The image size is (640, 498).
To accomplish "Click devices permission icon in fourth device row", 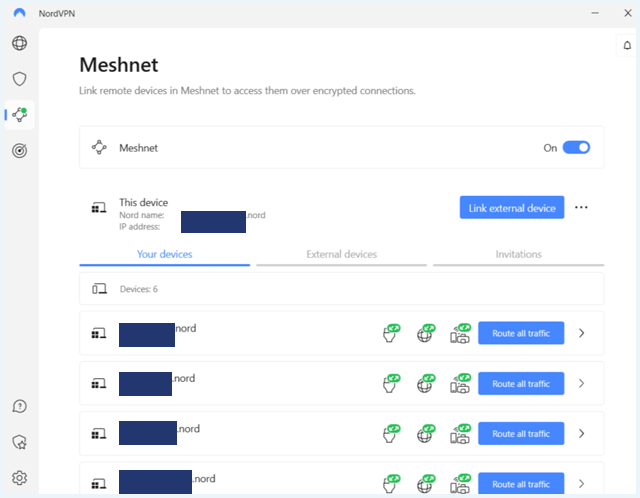I will [460, 484].
